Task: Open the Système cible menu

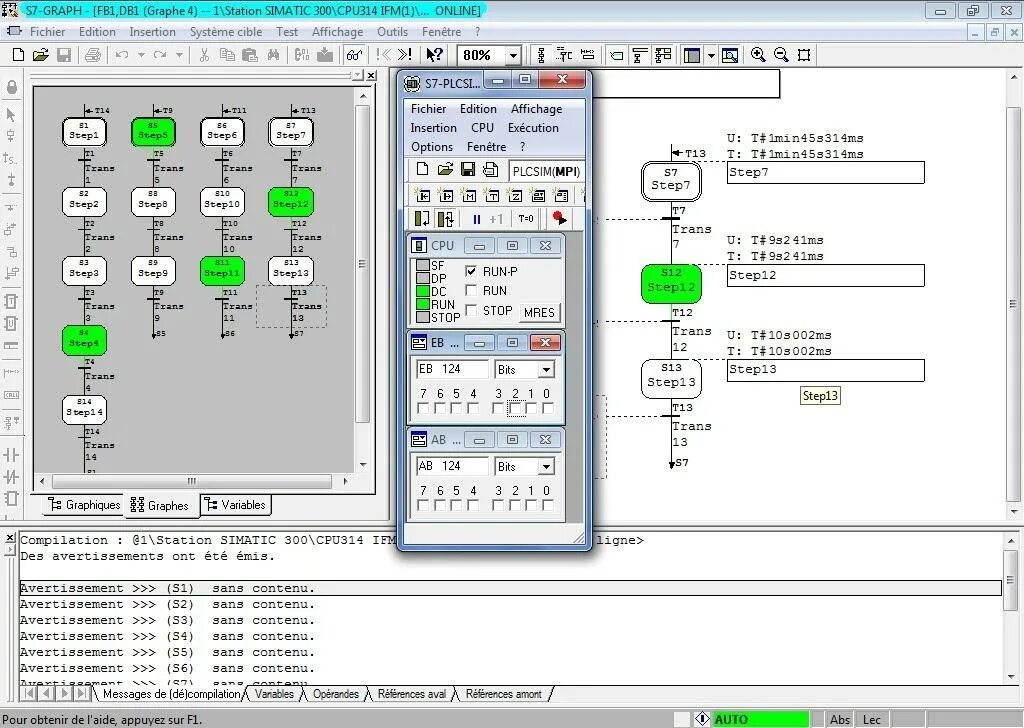Action: pos(225,31)
